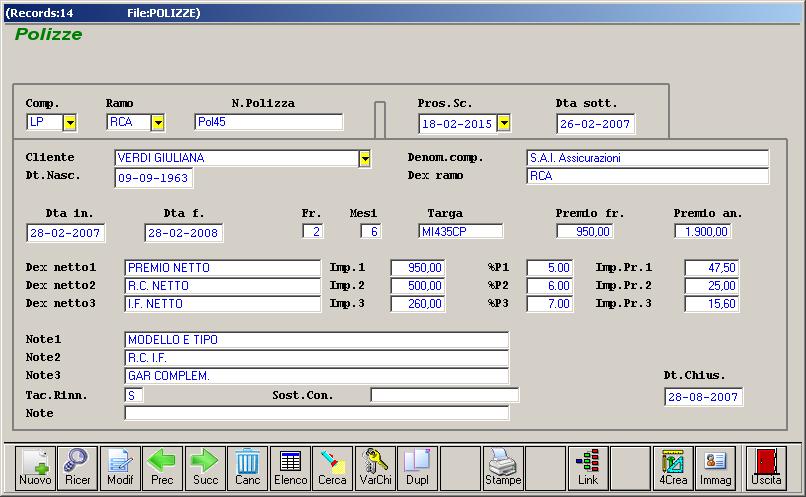Viewport: 806px width, 497px height.
Task: Select the Dt.Chius. field 28-08-2007
Action: 703,397
